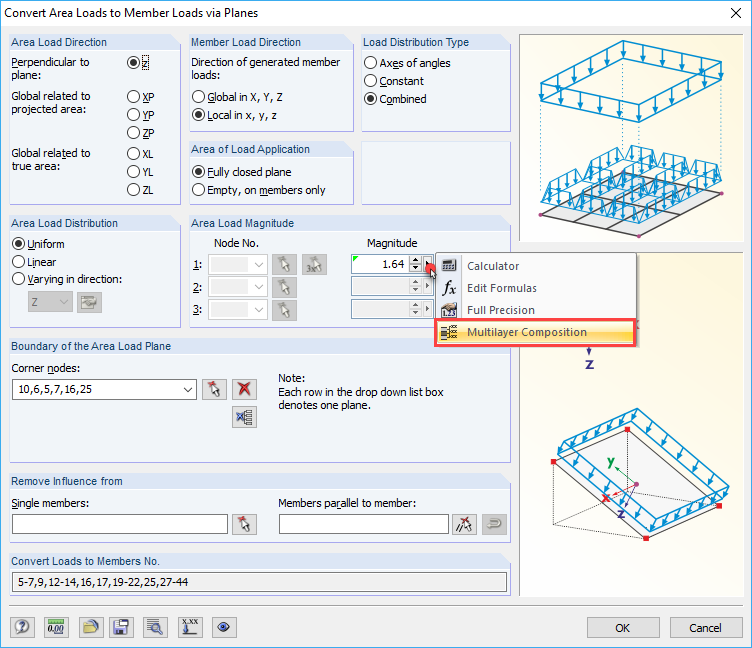Delete corner nodes with the red X icon

point(245,389)
